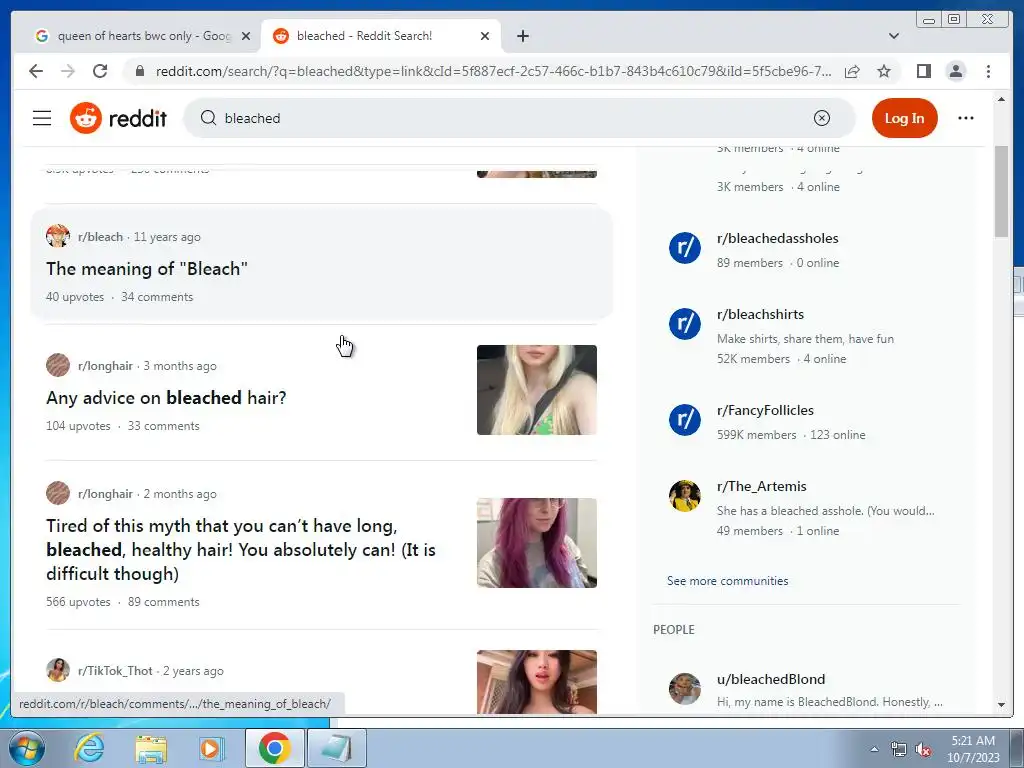Click 33 comments on bleached hair post
This screenshot has height=768, width=1024.
(x=163, y=426)
